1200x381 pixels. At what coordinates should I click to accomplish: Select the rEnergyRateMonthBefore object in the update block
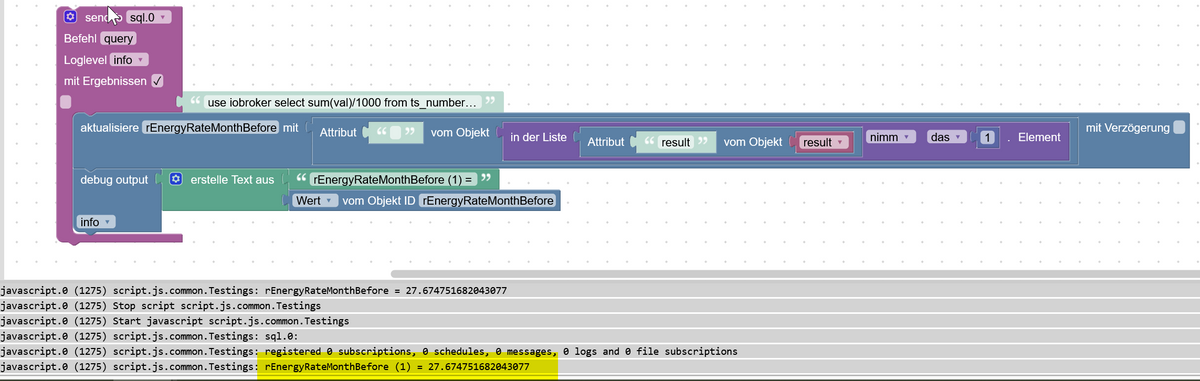pyautogui.click(x=210, y=128)
